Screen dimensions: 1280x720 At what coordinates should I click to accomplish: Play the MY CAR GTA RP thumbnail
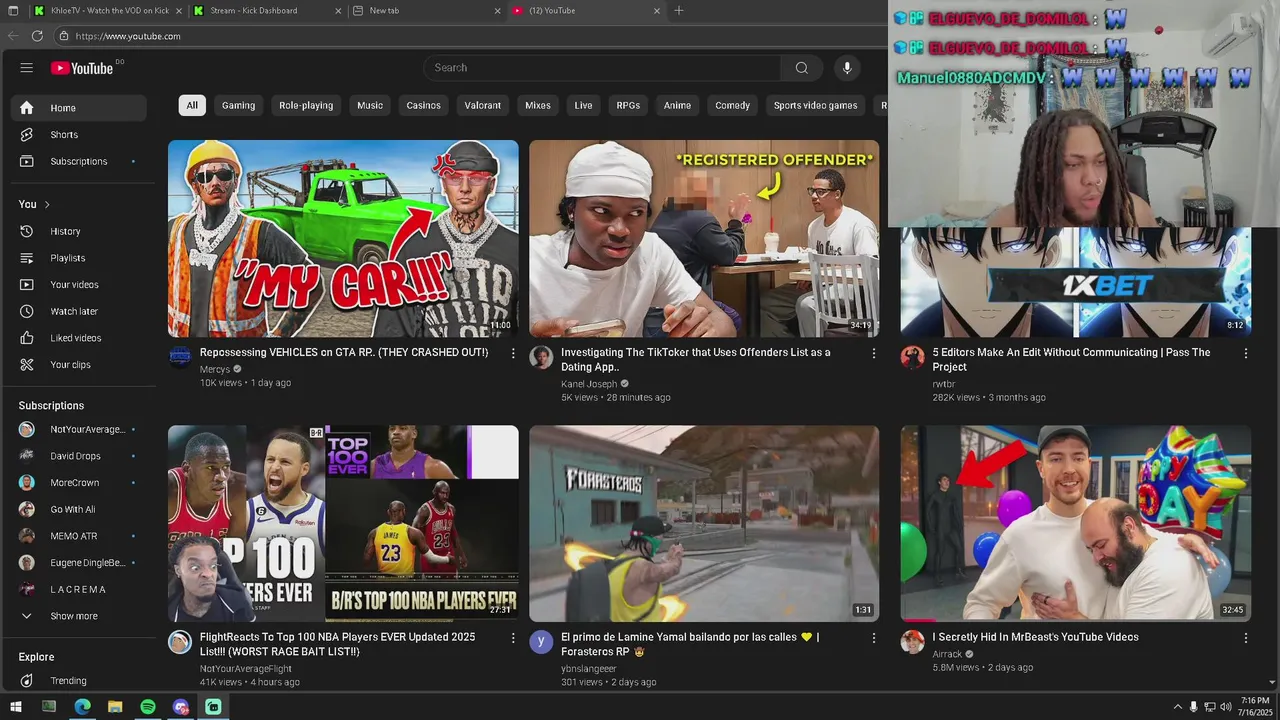pyautogui.click(x=343, y=238)
